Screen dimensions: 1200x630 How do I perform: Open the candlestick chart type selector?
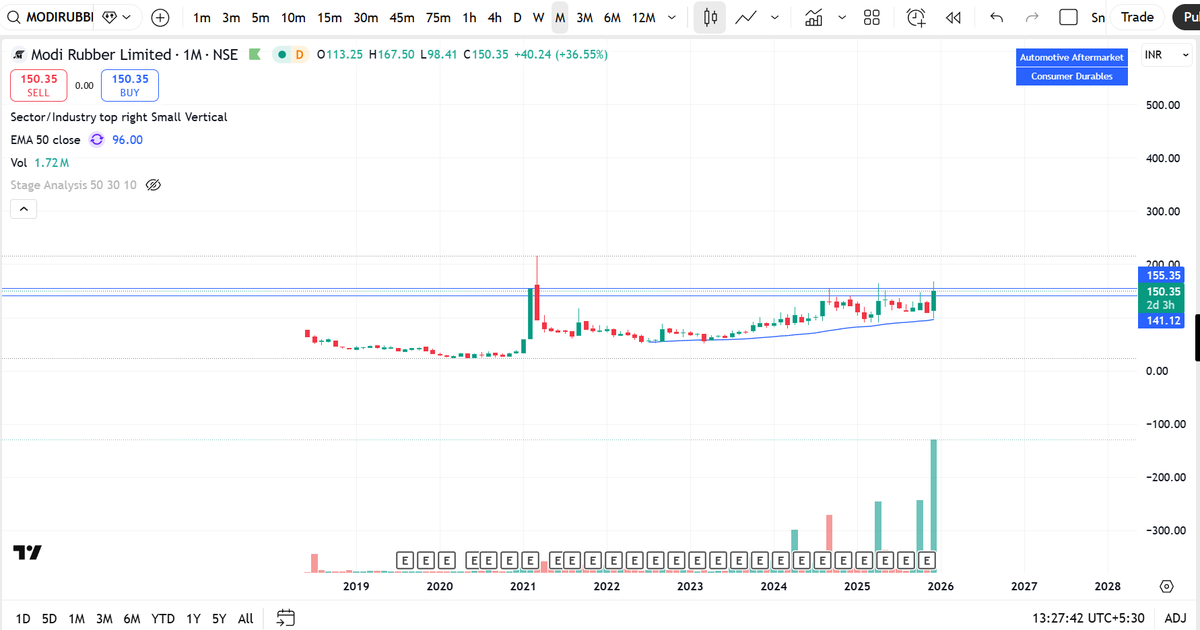click(x=710, y=17)
